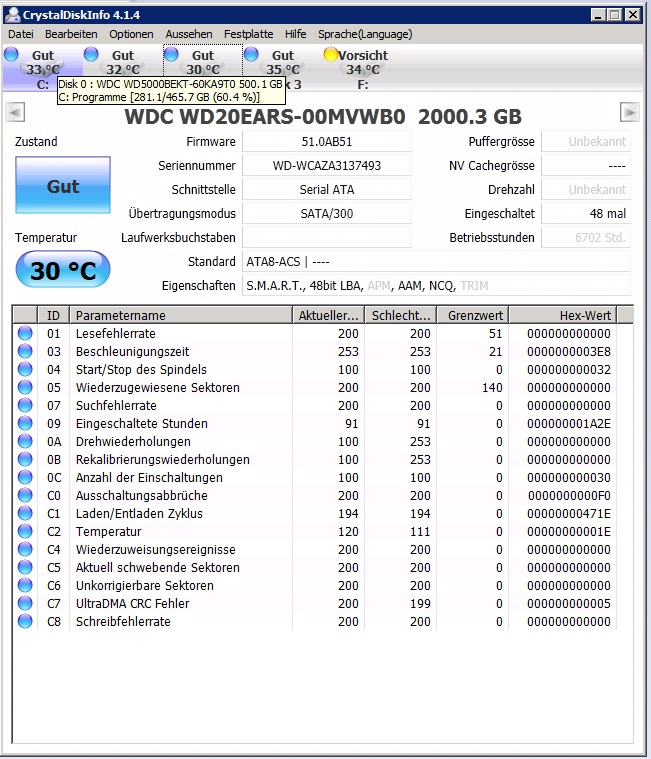The height and width of the screenshot is (759, 651).
Task: Click hex value 000000001A2E
Action: pyautogui.click(x=569, y=424)
